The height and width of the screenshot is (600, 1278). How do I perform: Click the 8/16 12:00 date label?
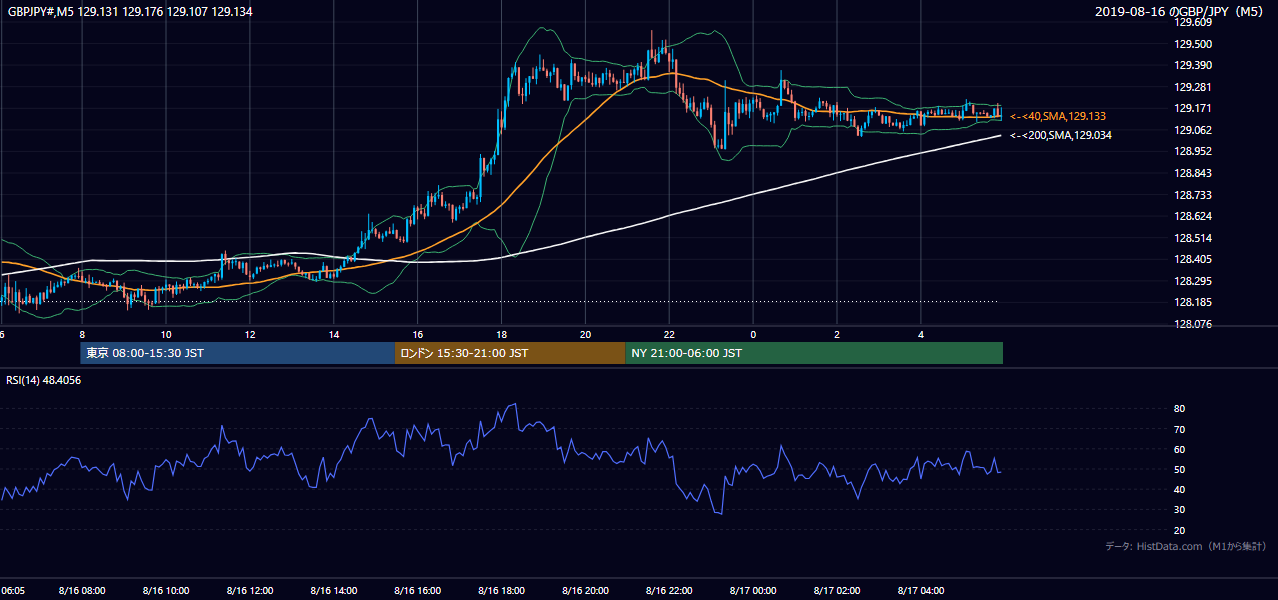click(x=249, y=591)
